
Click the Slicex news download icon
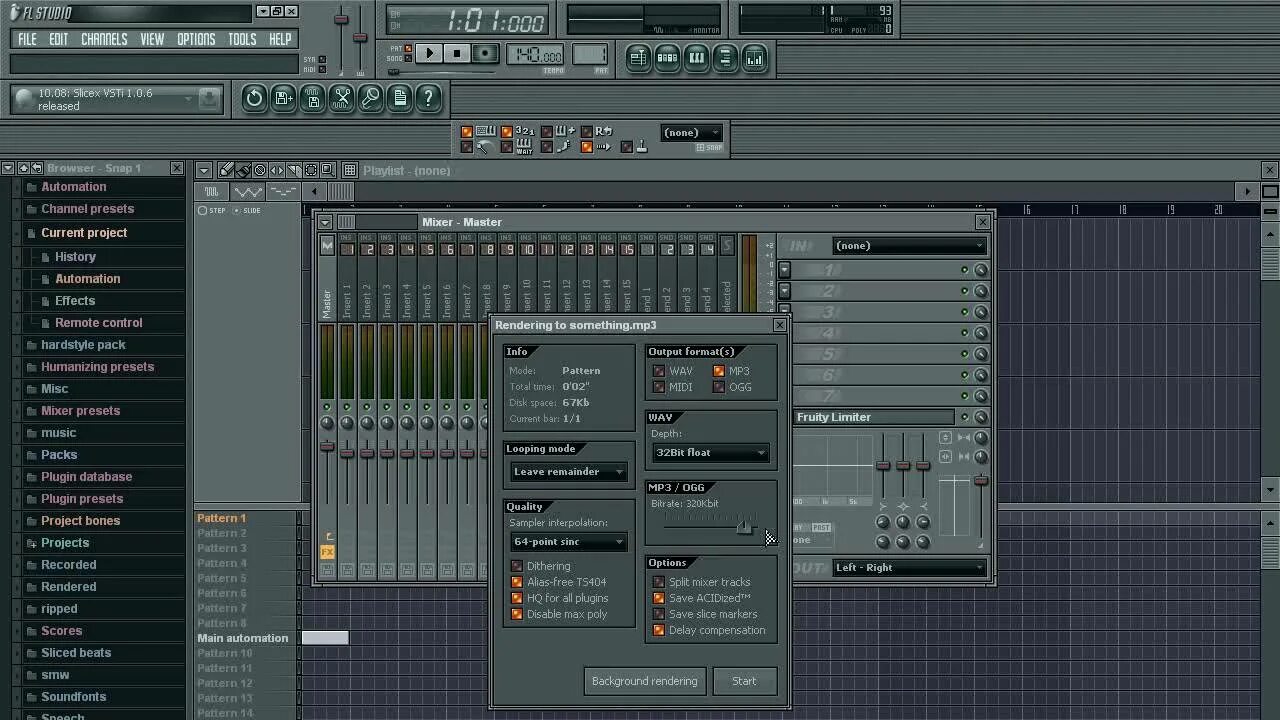[x=208, y=98]
